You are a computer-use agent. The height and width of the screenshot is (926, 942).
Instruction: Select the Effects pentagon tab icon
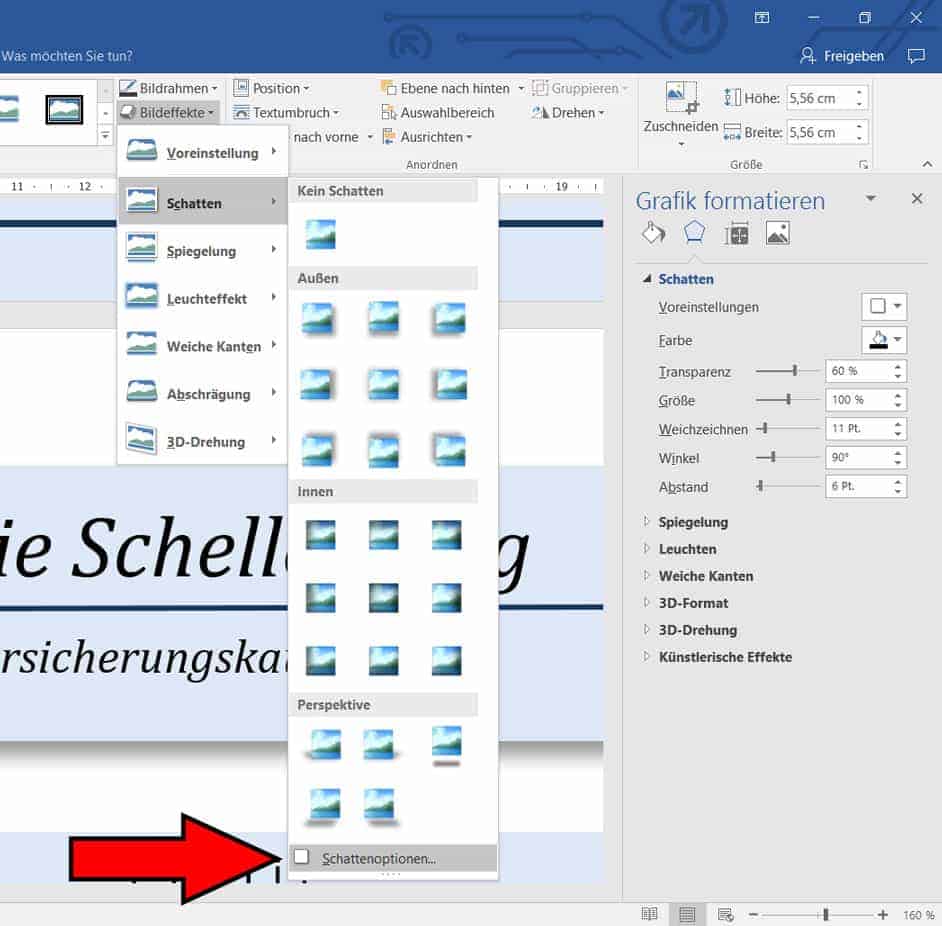tap(694, 233)
